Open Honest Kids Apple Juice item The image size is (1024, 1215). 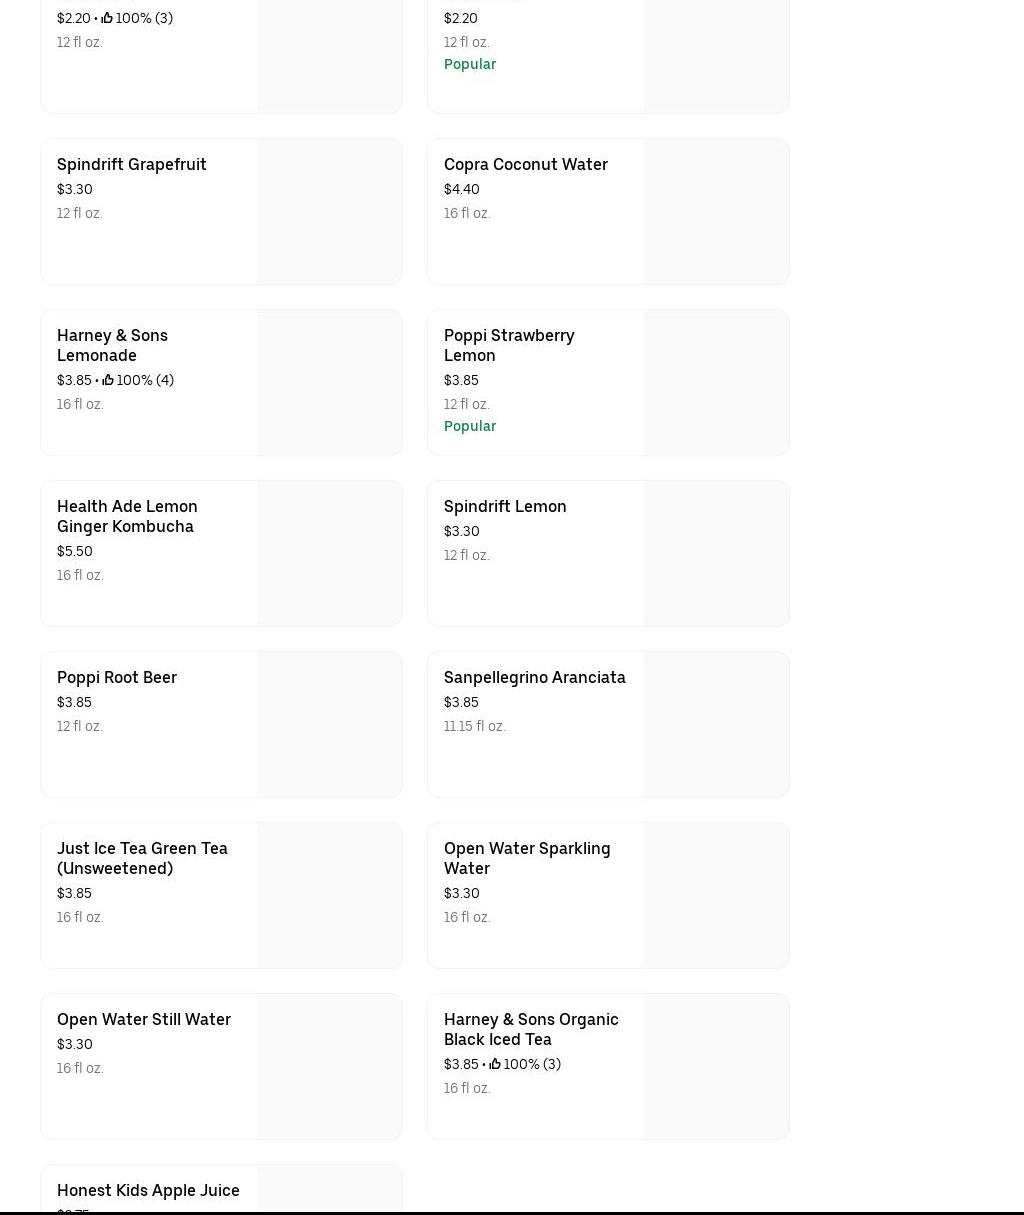coord(148,1190)
